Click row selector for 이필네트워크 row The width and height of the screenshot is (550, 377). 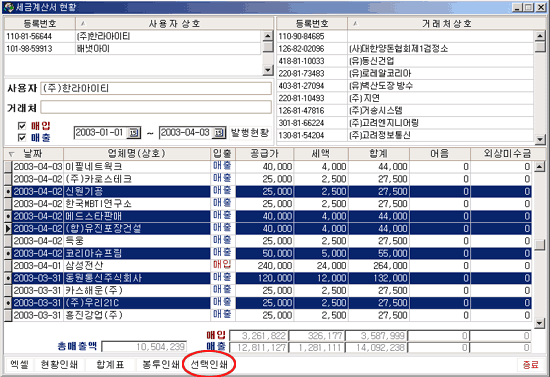click(8, 167)
